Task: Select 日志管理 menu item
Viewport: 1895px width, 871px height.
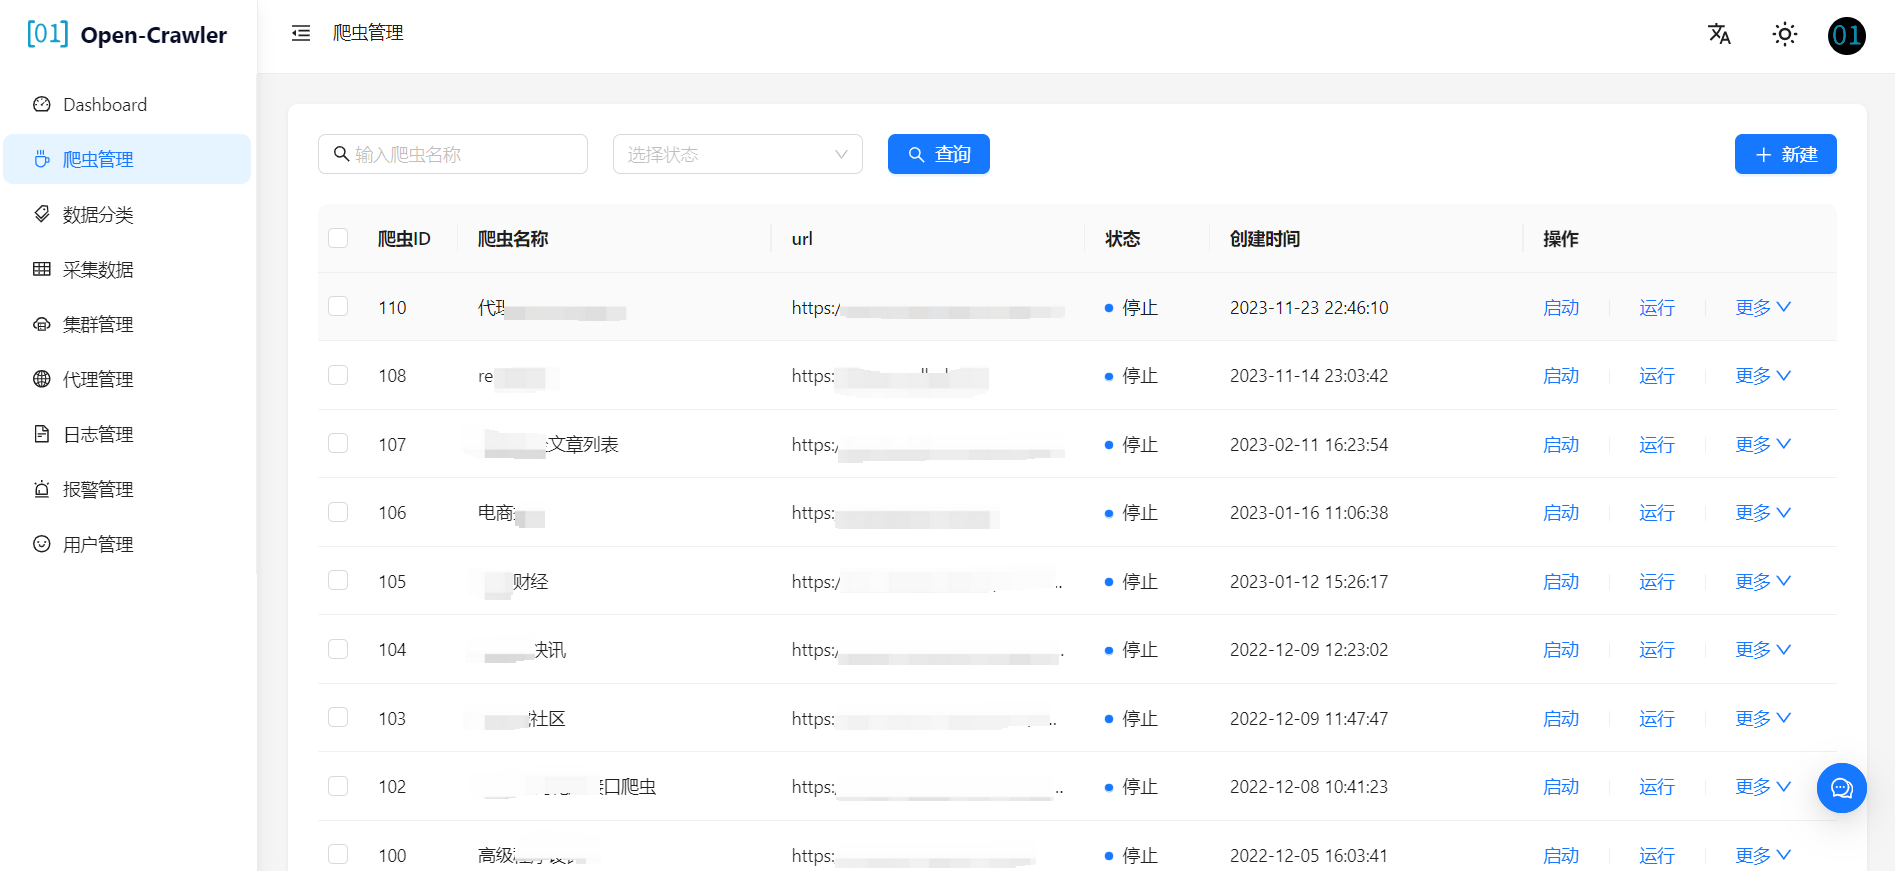Action: coord(127,434)
